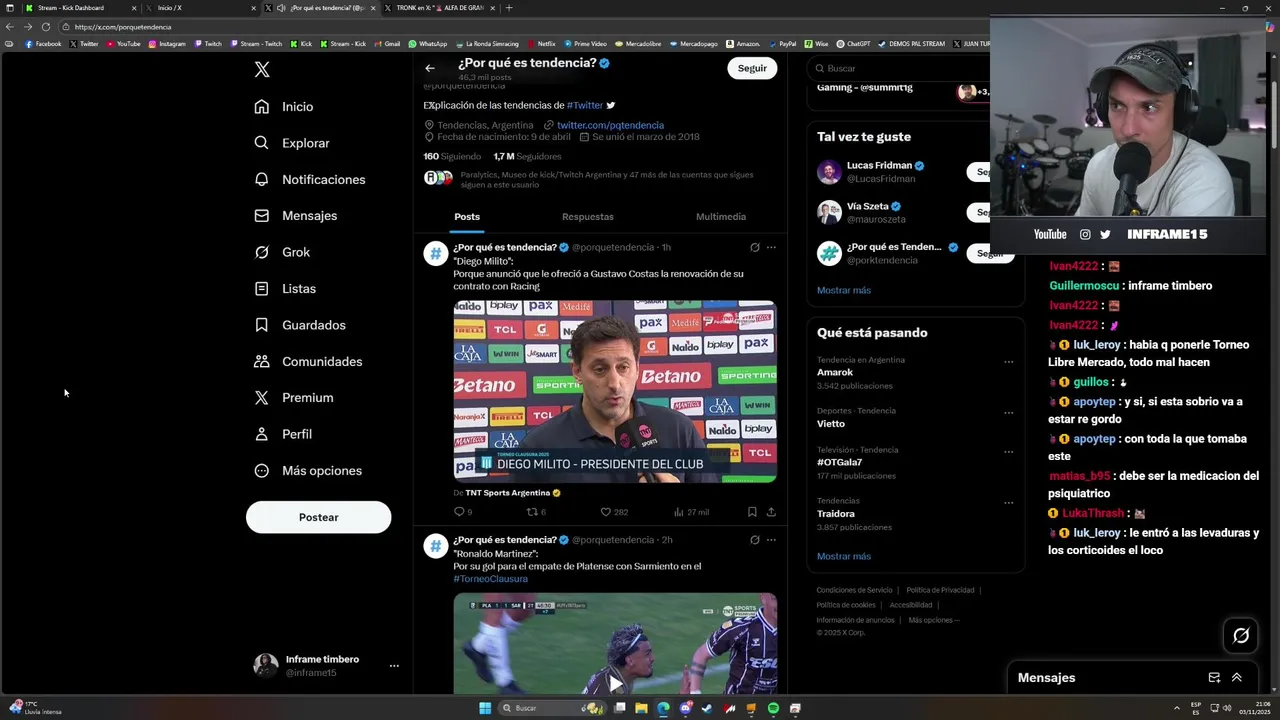The height and width of the screenshot is (720, 1280).
Task: Compose new message in Mensajes drawer
Action: 1214,678
